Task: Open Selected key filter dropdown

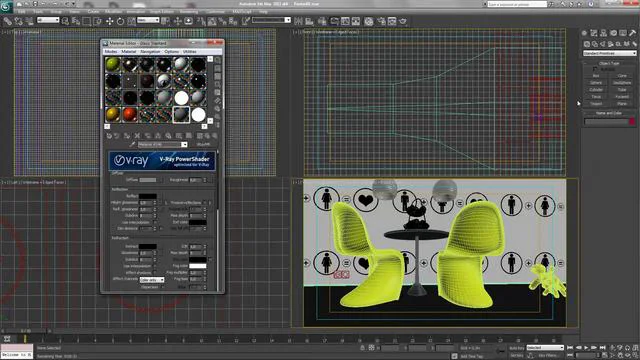Action: click(x=545, y=348)
